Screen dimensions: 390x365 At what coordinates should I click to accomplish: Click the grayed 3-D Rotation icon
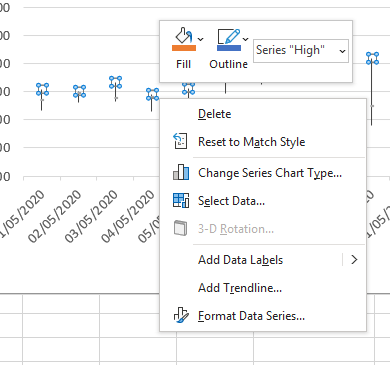[181, 228]
